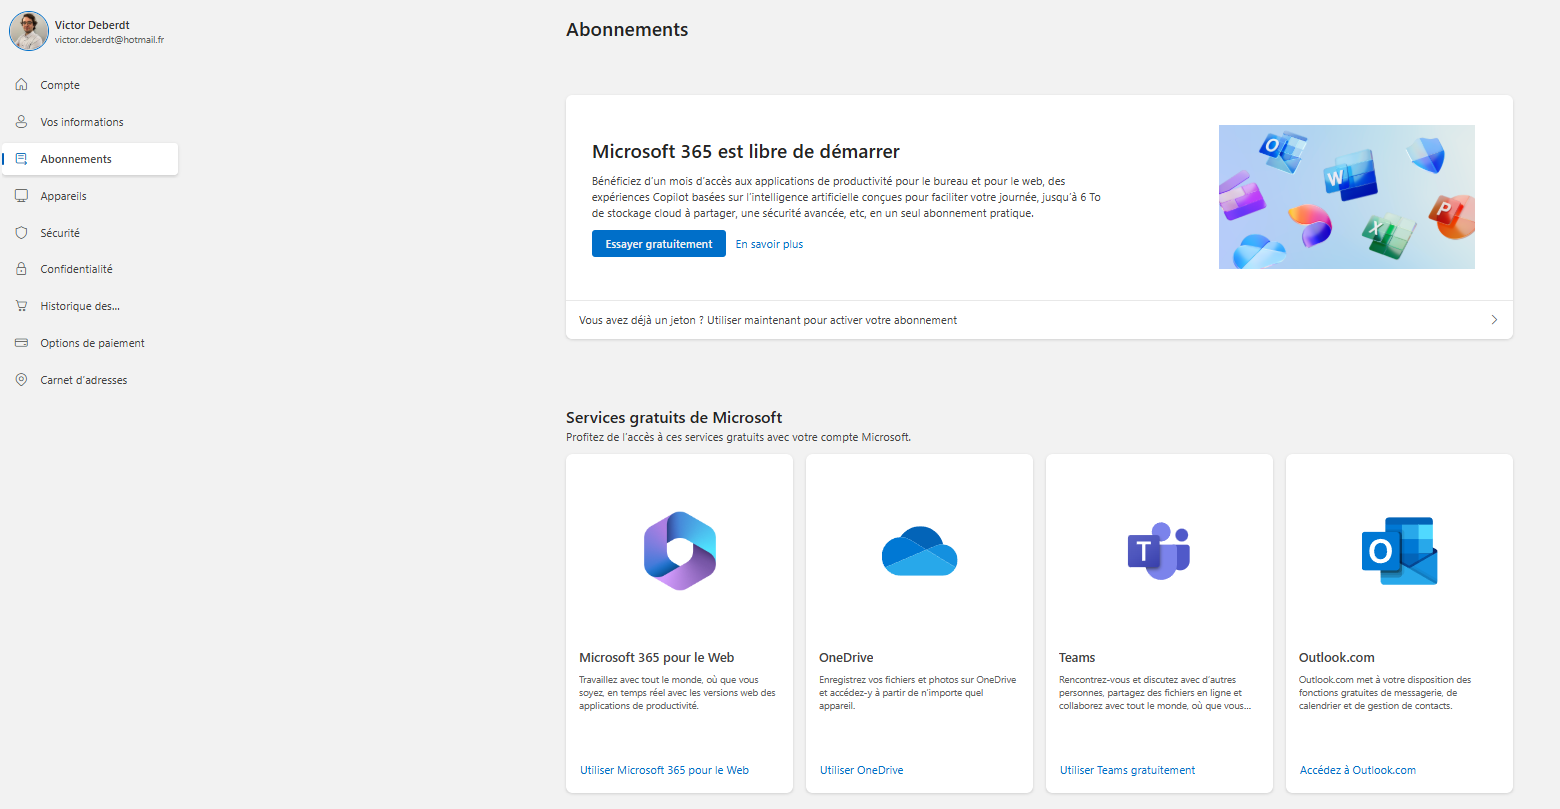Expand the token redemption row chevron
This screenshot has width=1560, height=809.
(1494, 320)
